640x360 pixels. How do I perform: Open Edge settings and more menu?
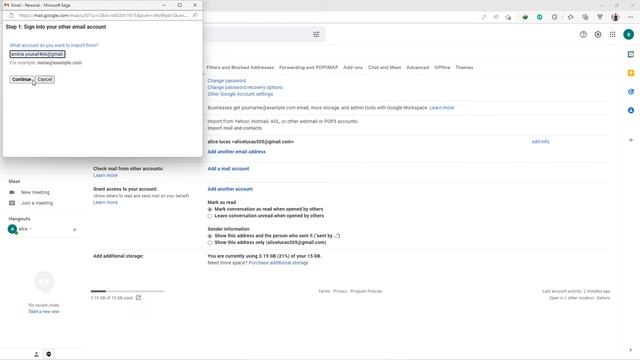coord(630,17)
